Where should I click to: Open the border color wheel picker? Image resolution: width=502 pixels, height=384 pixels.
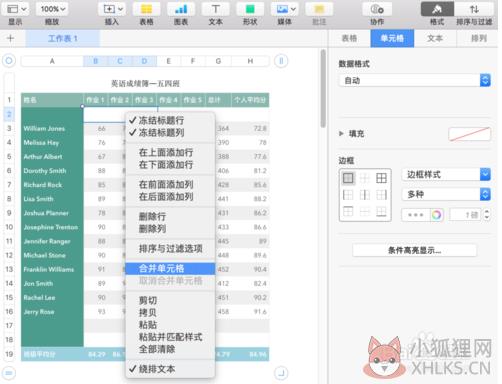coord(437,215)
